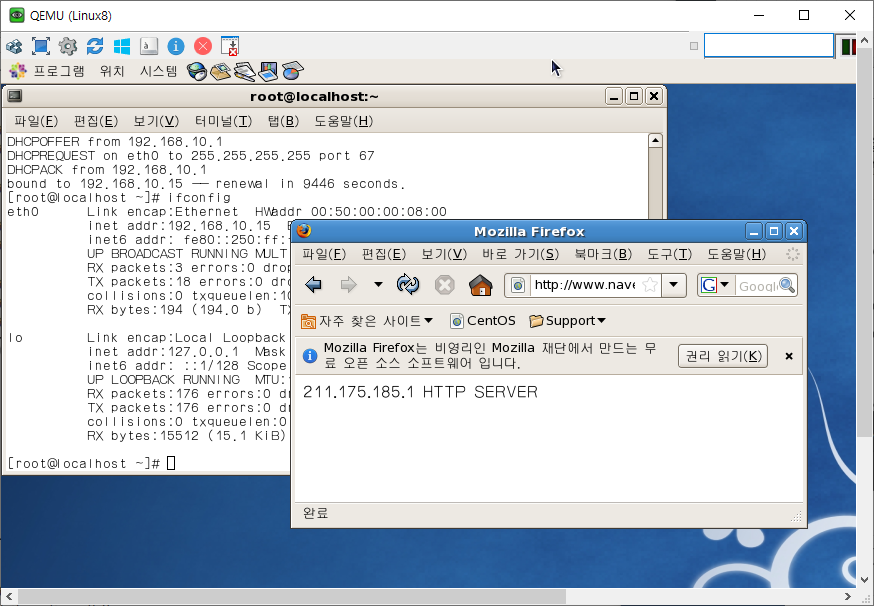Click QEMU horizontal scrollbar left arrow
Image resolution: width=874 pixels, height=606 pixels.
coord(8,597)
